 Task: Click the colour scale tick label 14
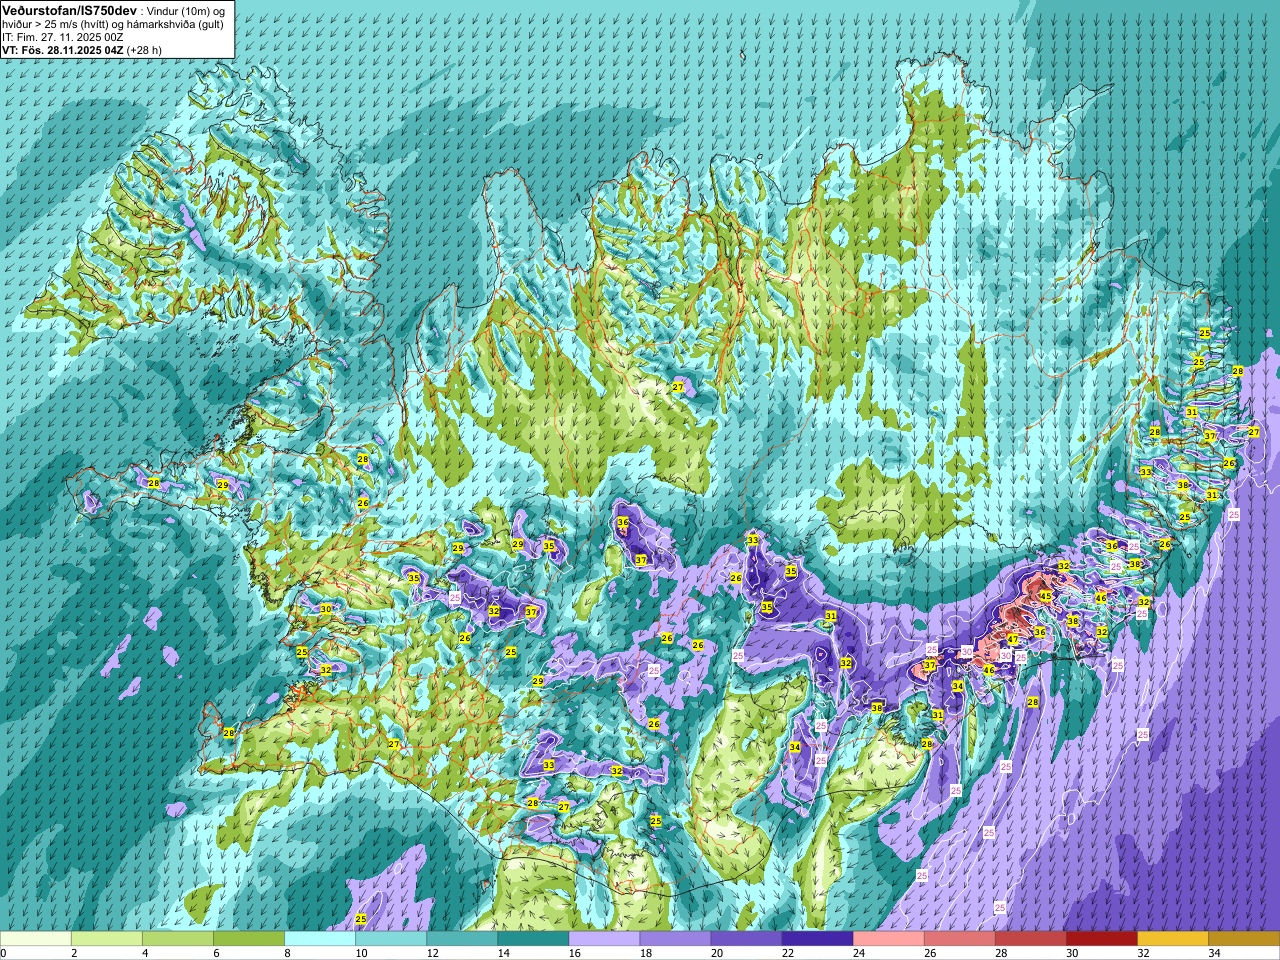click(x=504, y=953)
